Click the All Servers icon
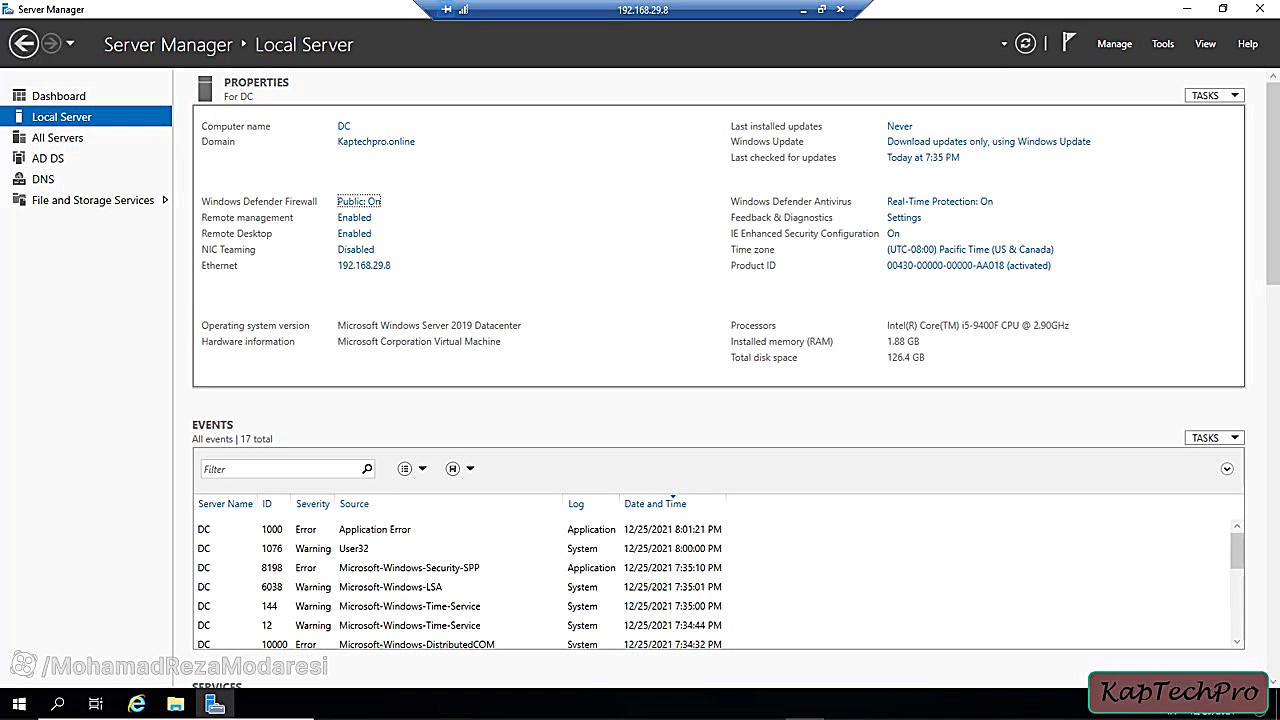 (19, 138)
